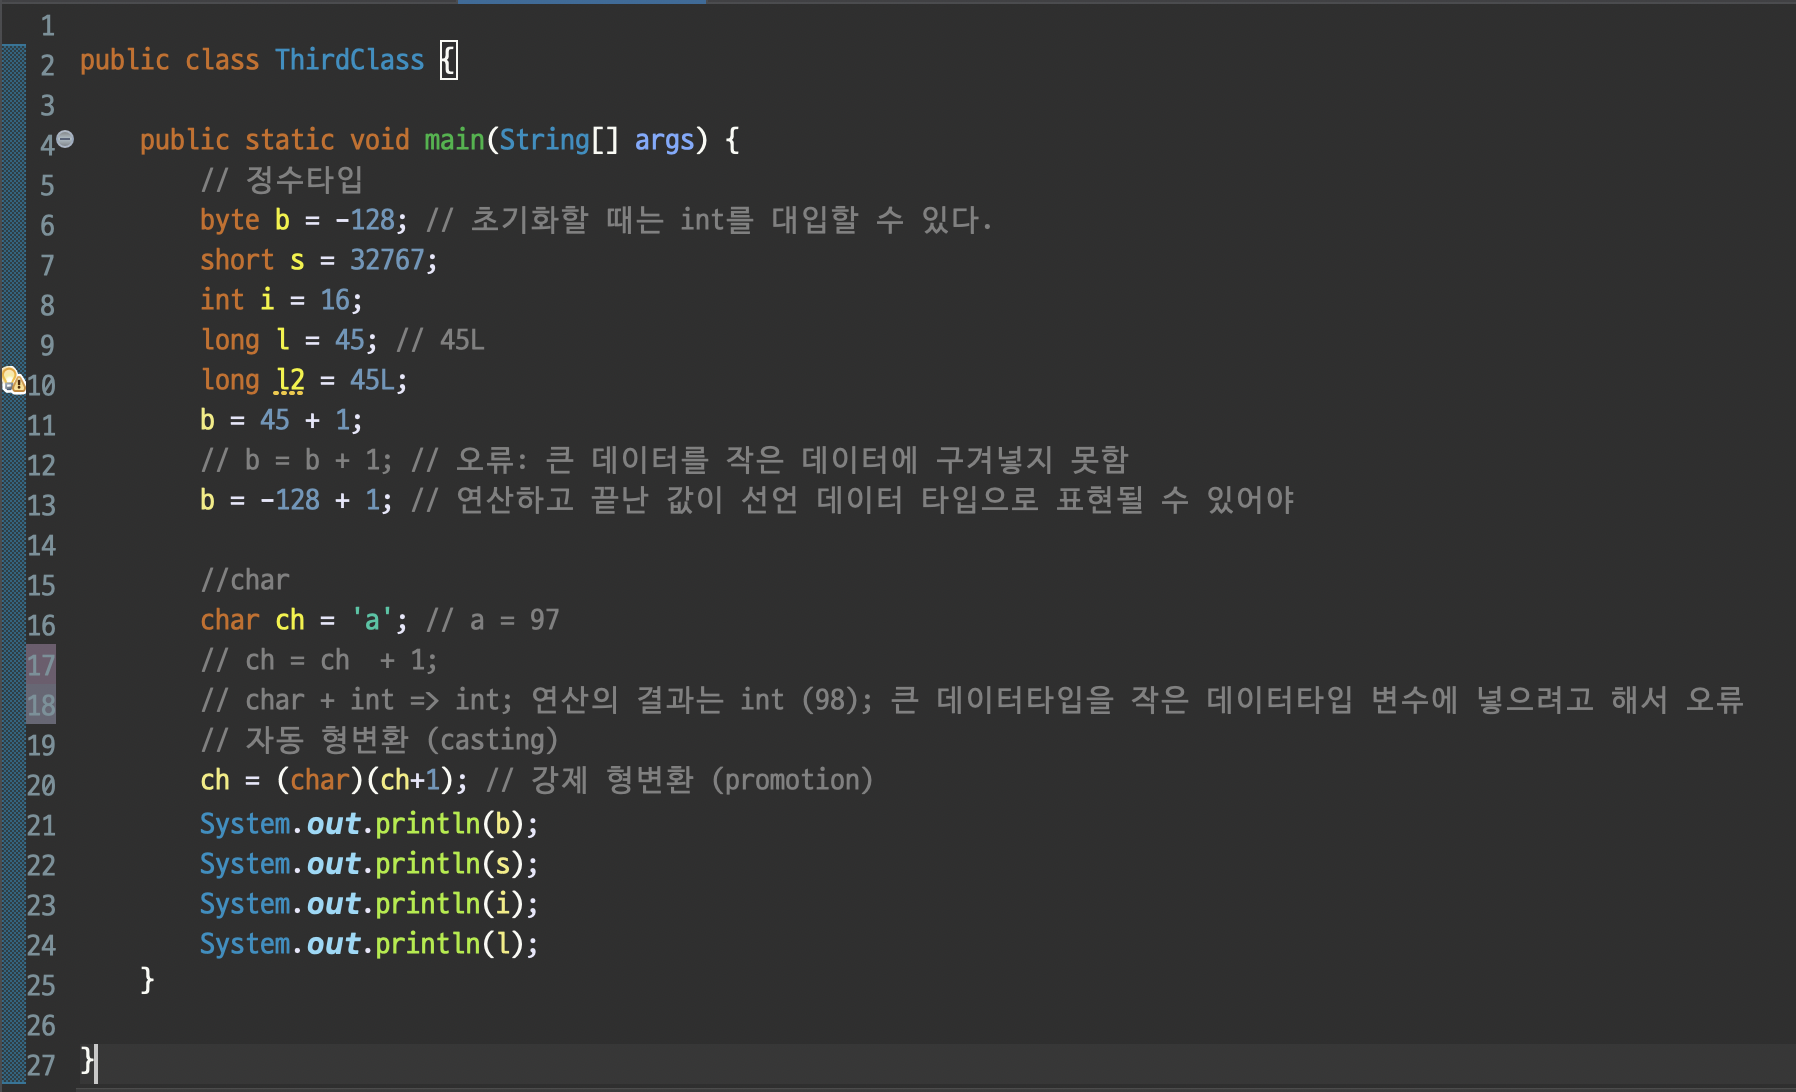Click the closing brace on line 27
This screenshot has width=1796, height=1092.
pos(88,1060)
